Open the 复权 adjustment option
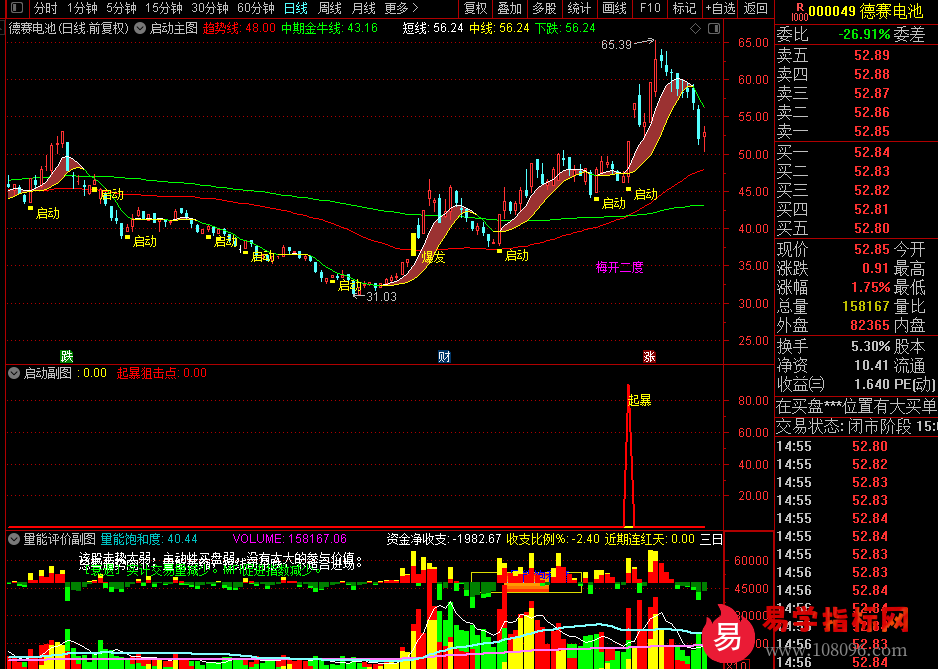Screen dimensions: 938x669 tap(476, 8)
